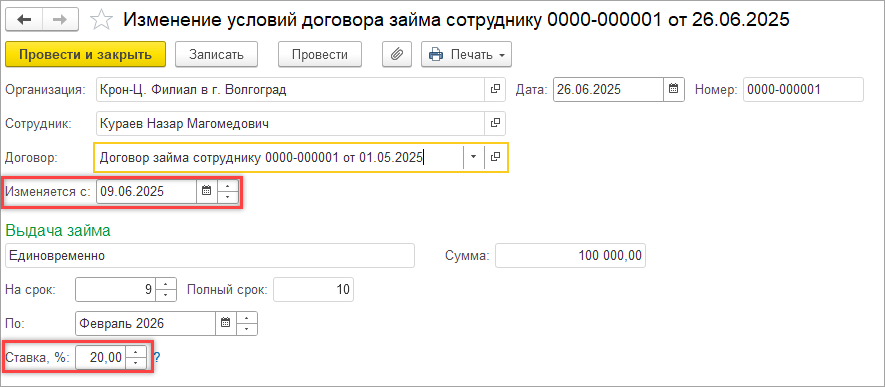Click into the Договор input field
The width and height of the screenshot is (885, 387).
pos(279,157)
